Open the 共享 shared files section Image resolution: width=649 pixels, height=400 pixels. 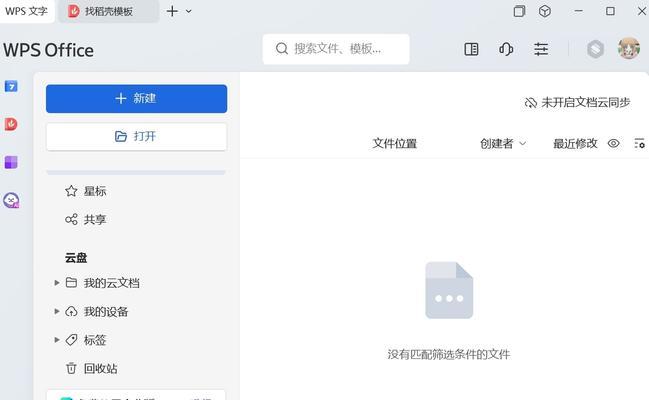(x=95, y=219)
